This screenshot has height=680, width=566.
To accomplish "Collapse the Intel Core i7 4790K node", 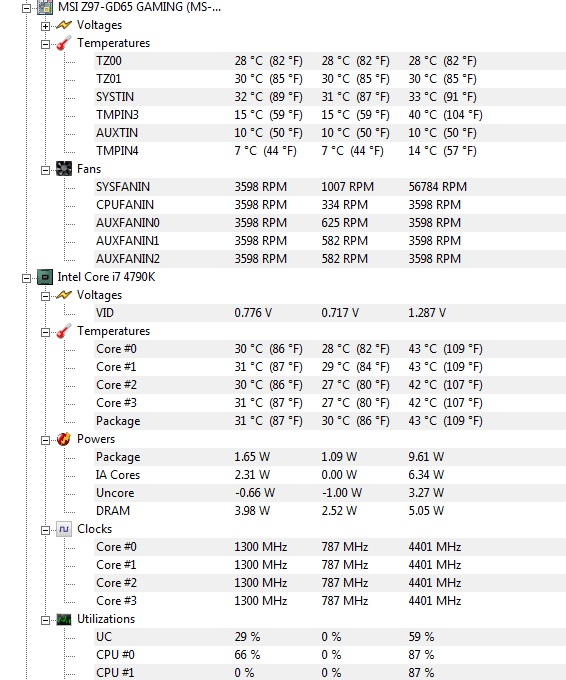I will coord(26,278).
